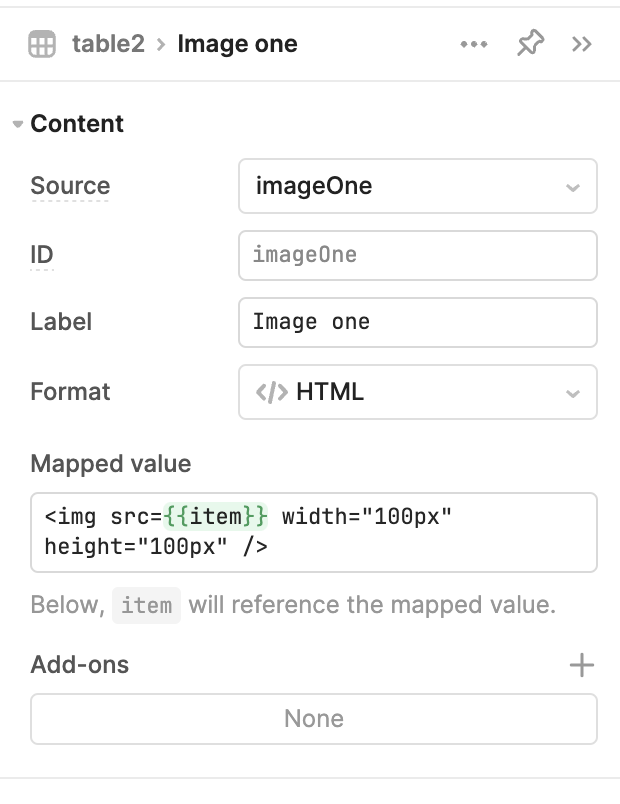This screenshot has height=804, width=620.
Task: Click the None box under Add-ons
Action: tap(314, 719)
